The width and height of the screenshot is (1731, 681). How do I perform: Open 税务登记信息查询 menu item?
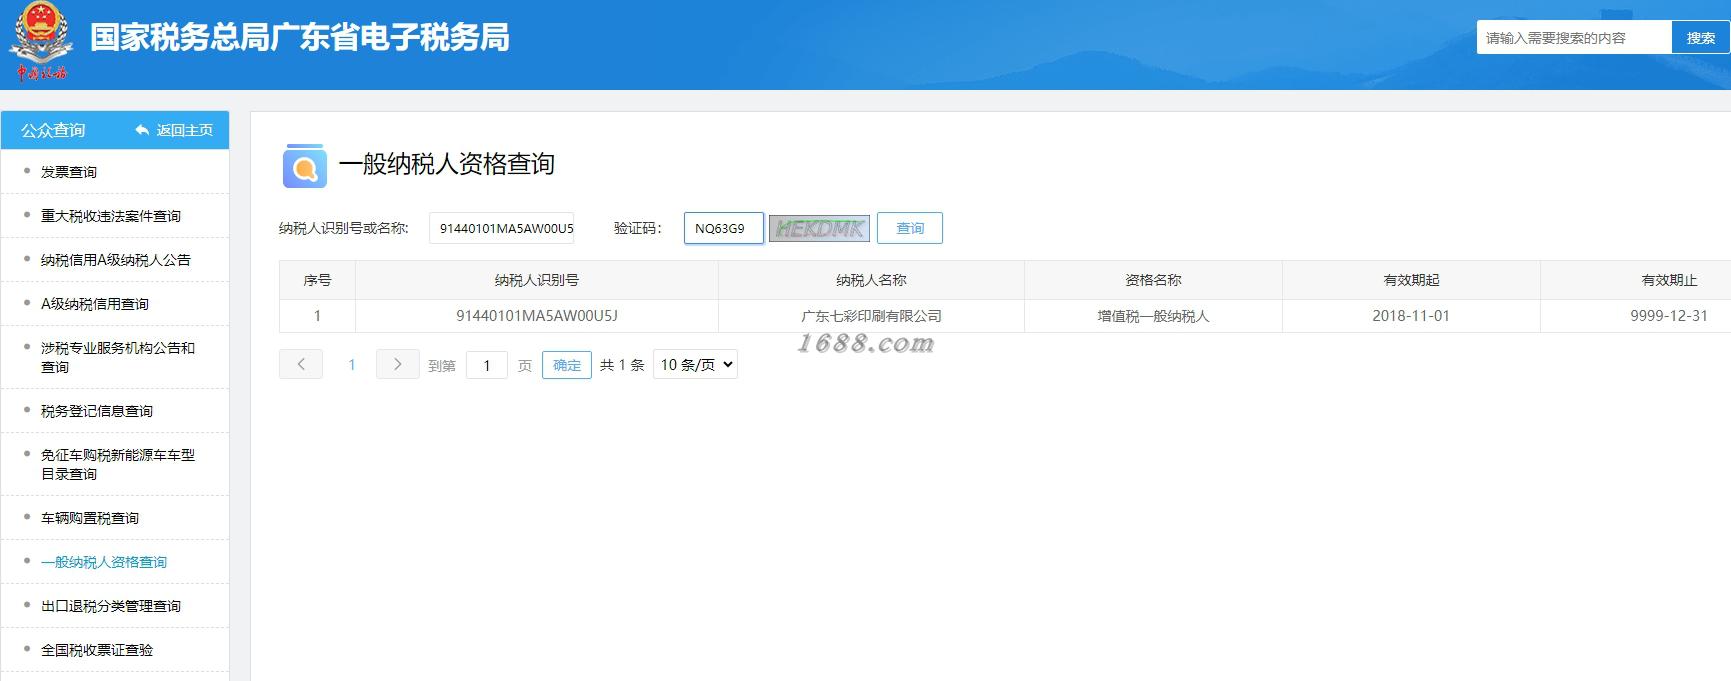97,411
